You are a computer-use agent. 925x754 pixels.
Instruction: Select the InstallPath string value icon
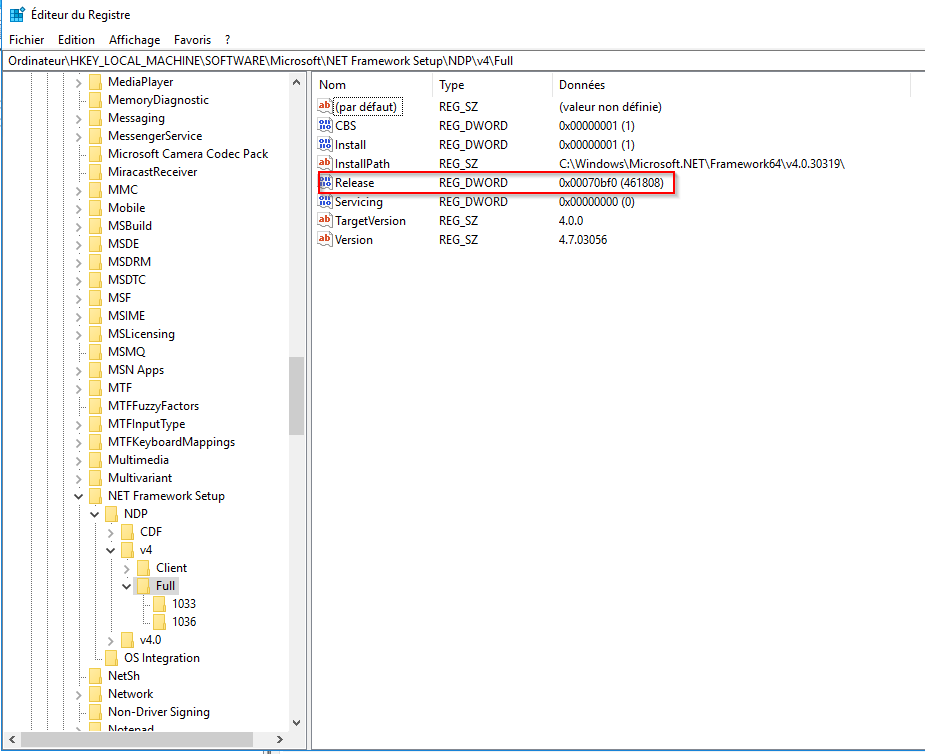(x=325, y=163)
